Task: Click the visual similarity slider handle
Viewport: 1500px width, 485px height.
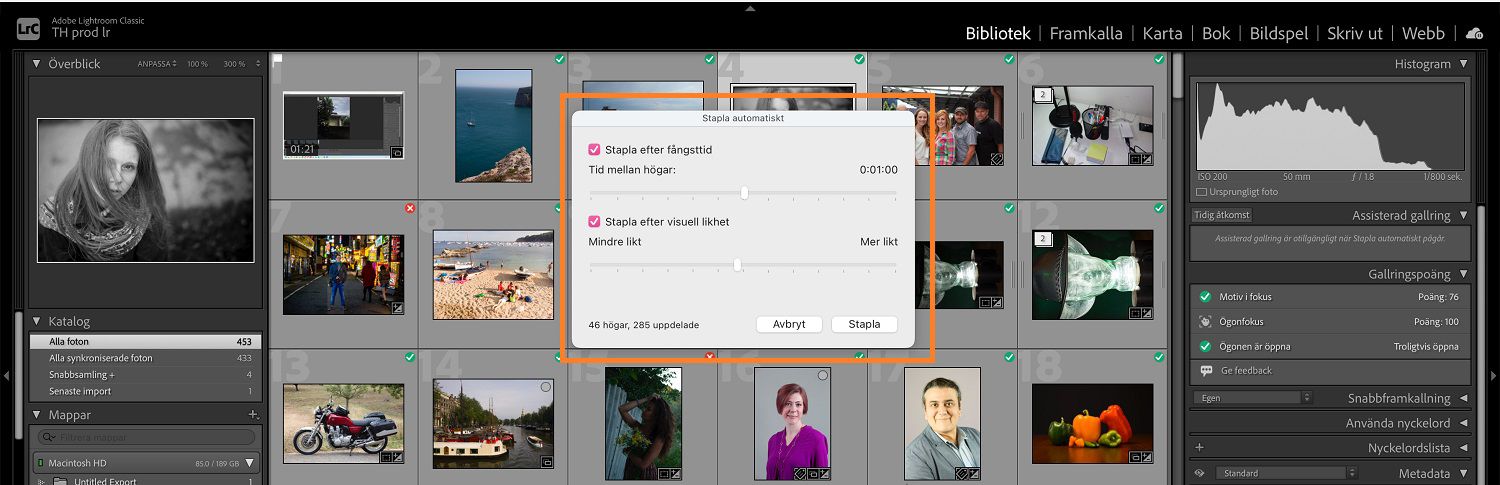Action: pyautogui.click(x=737, y=265)
